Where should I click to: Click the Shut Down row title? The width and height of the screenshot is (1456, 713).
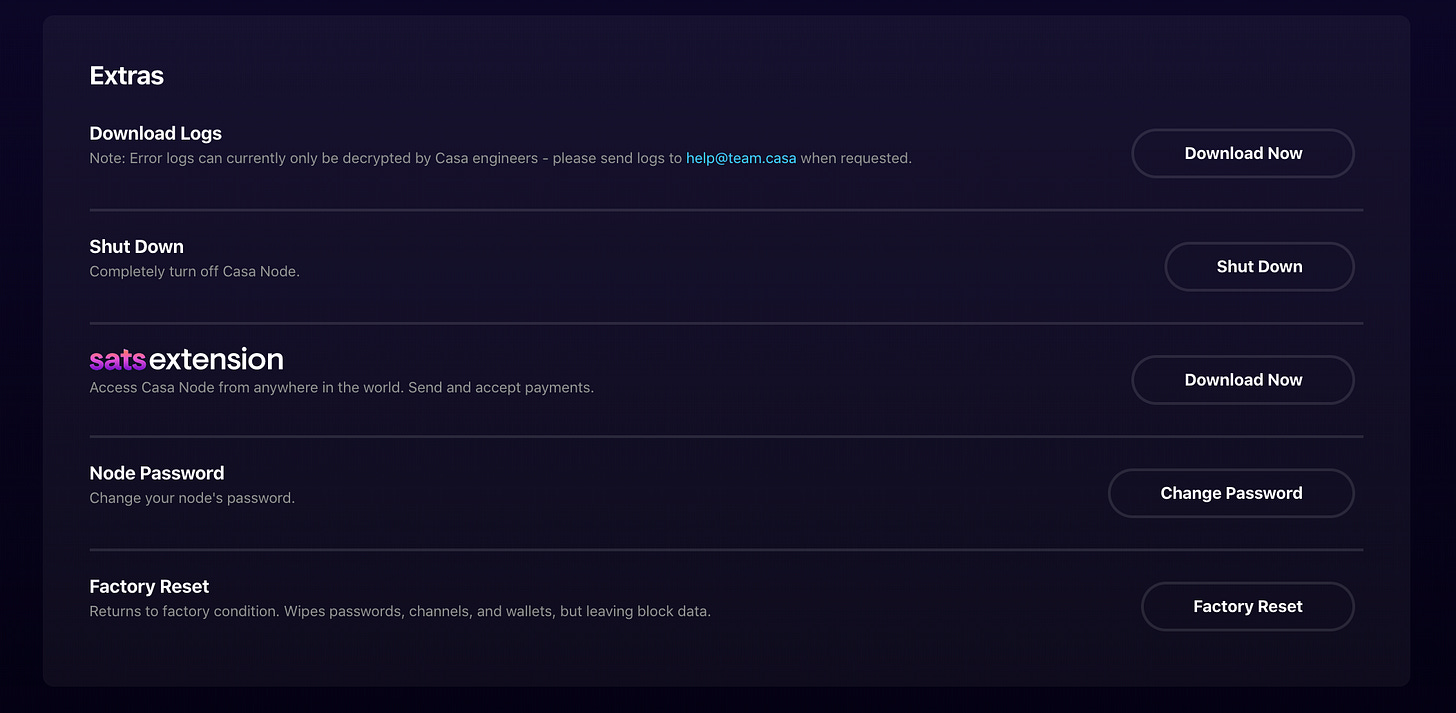click(136, 247)
